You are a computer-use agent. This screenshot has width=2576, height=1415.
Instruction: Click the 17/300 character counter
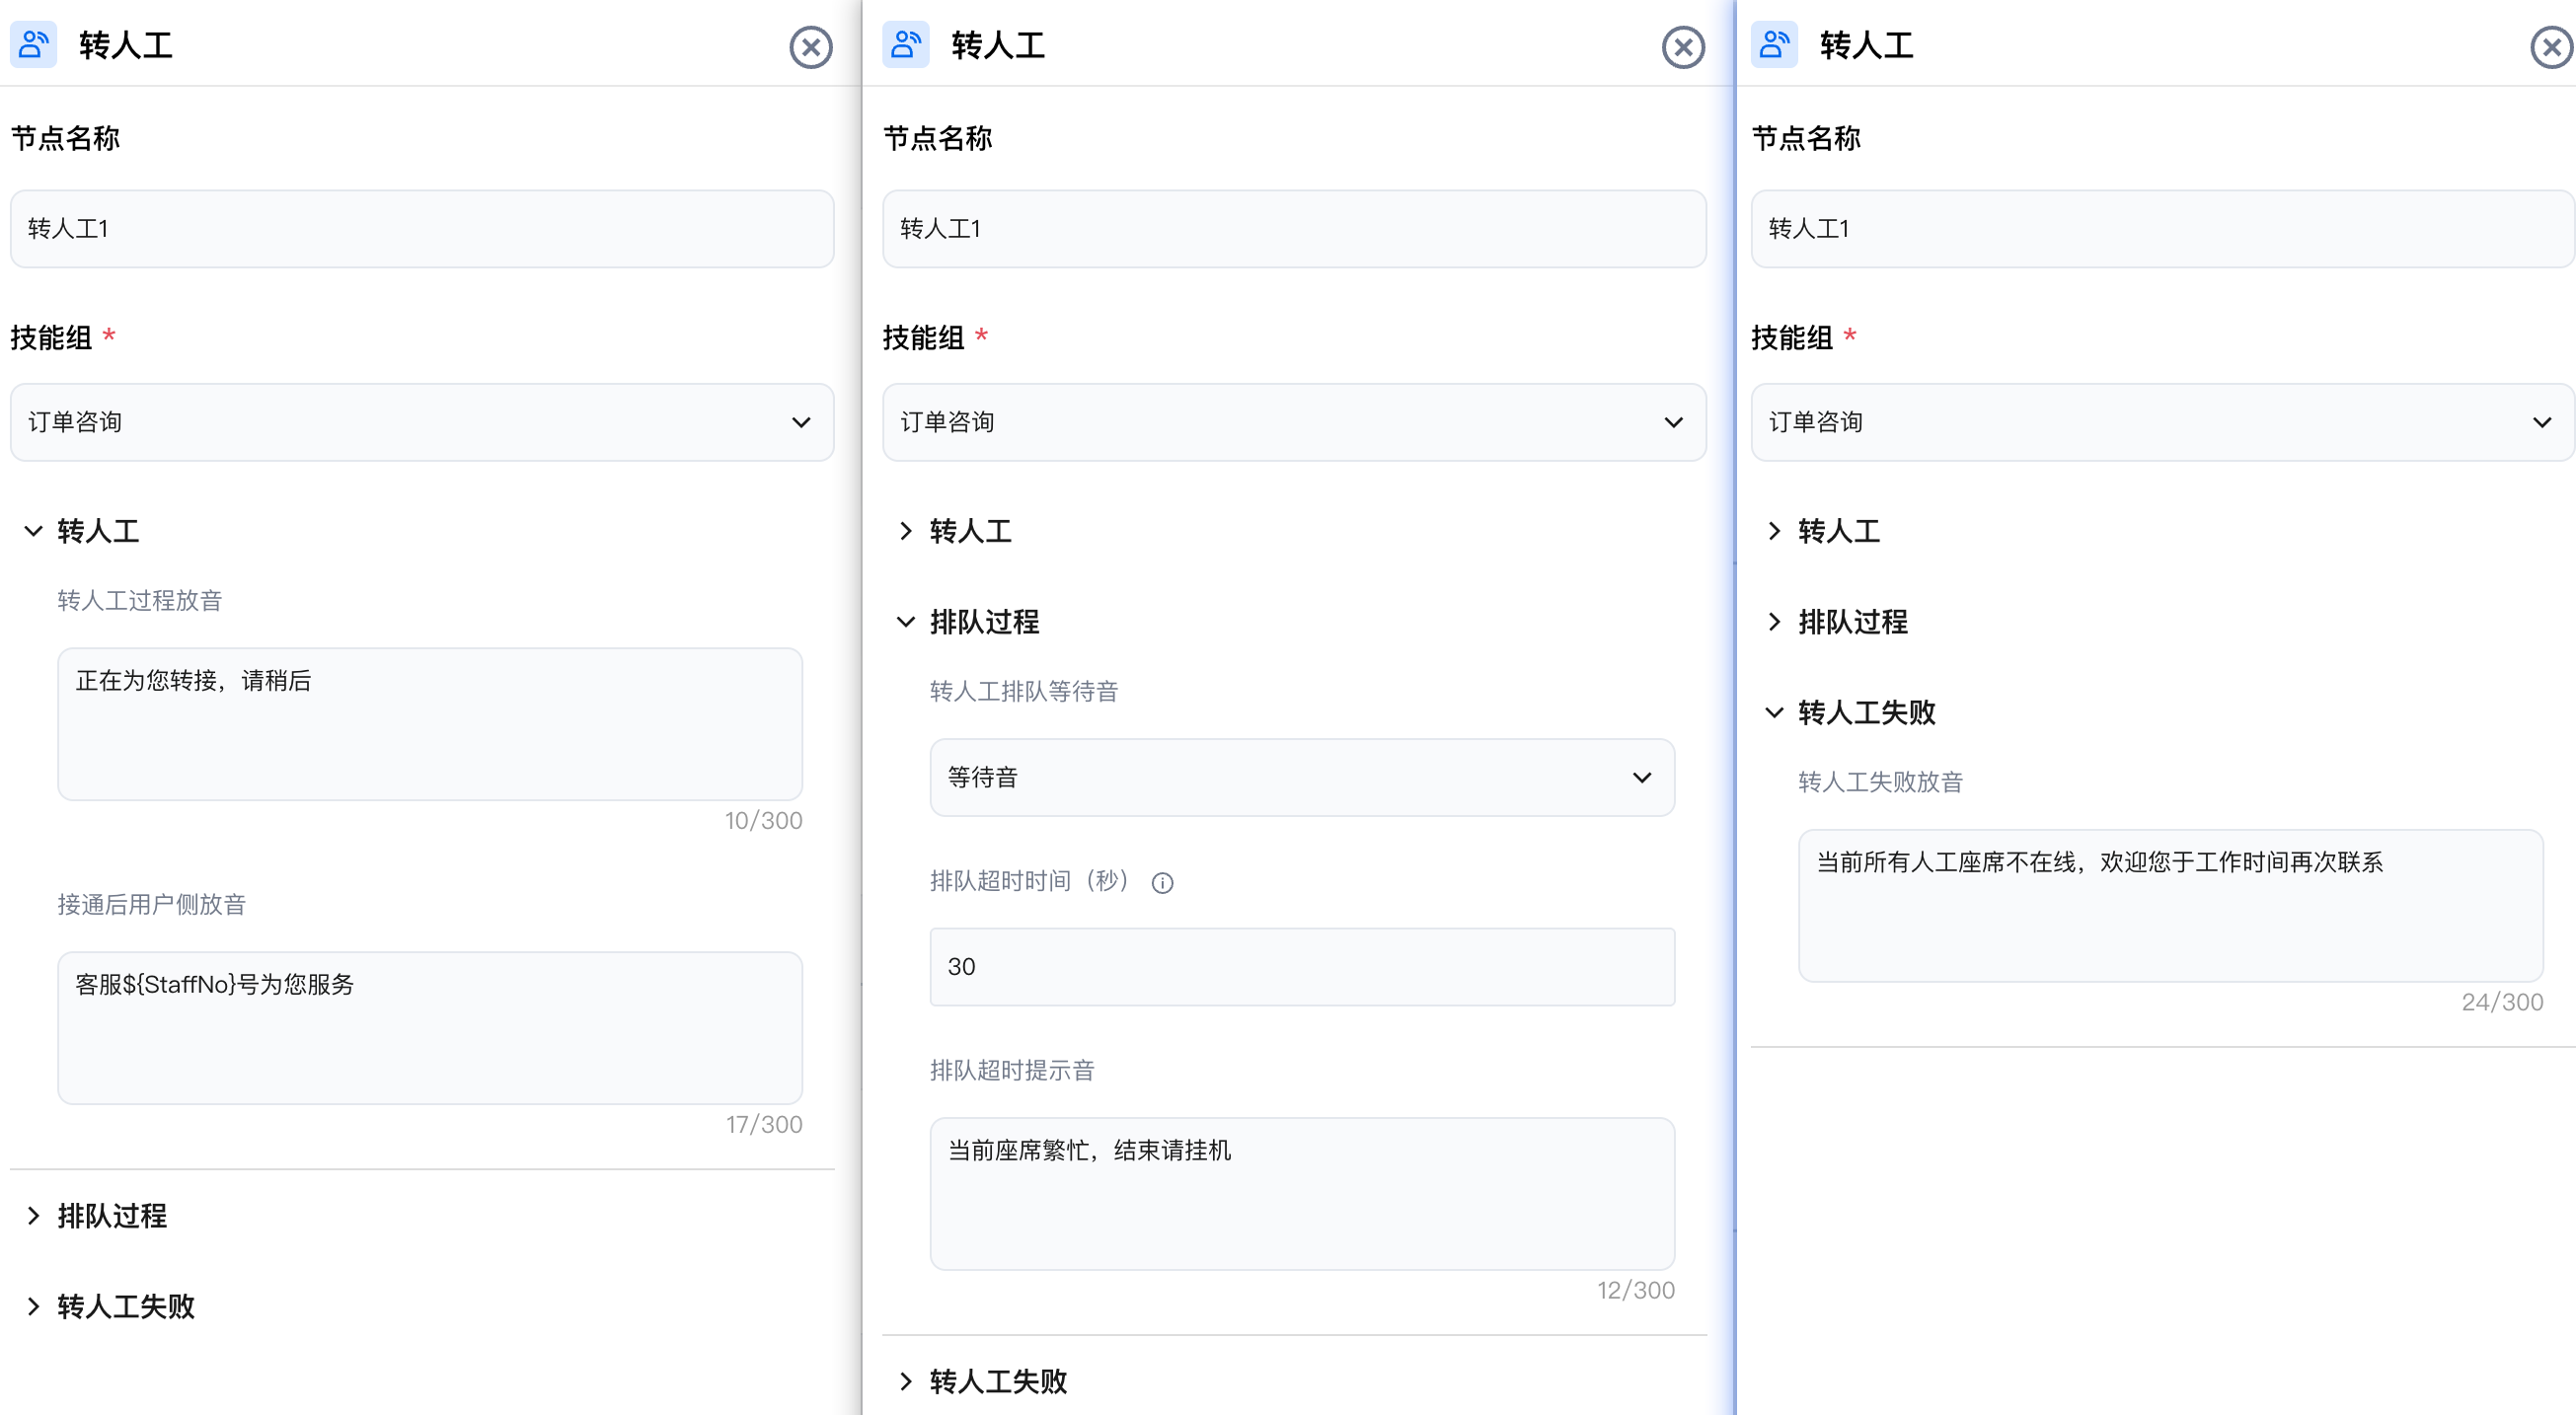(764, 1125)
